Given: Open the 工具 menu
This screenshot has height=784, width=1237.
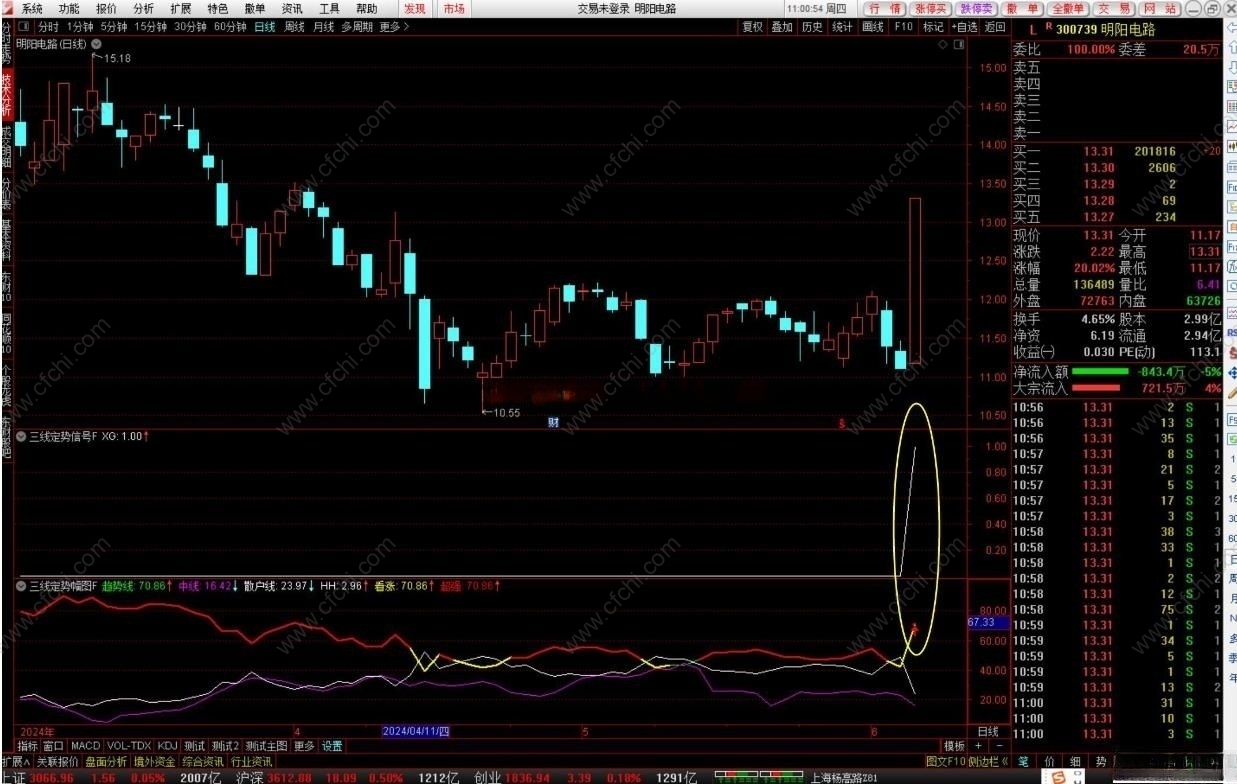Looking at the screenshot, I should point(329,8).
